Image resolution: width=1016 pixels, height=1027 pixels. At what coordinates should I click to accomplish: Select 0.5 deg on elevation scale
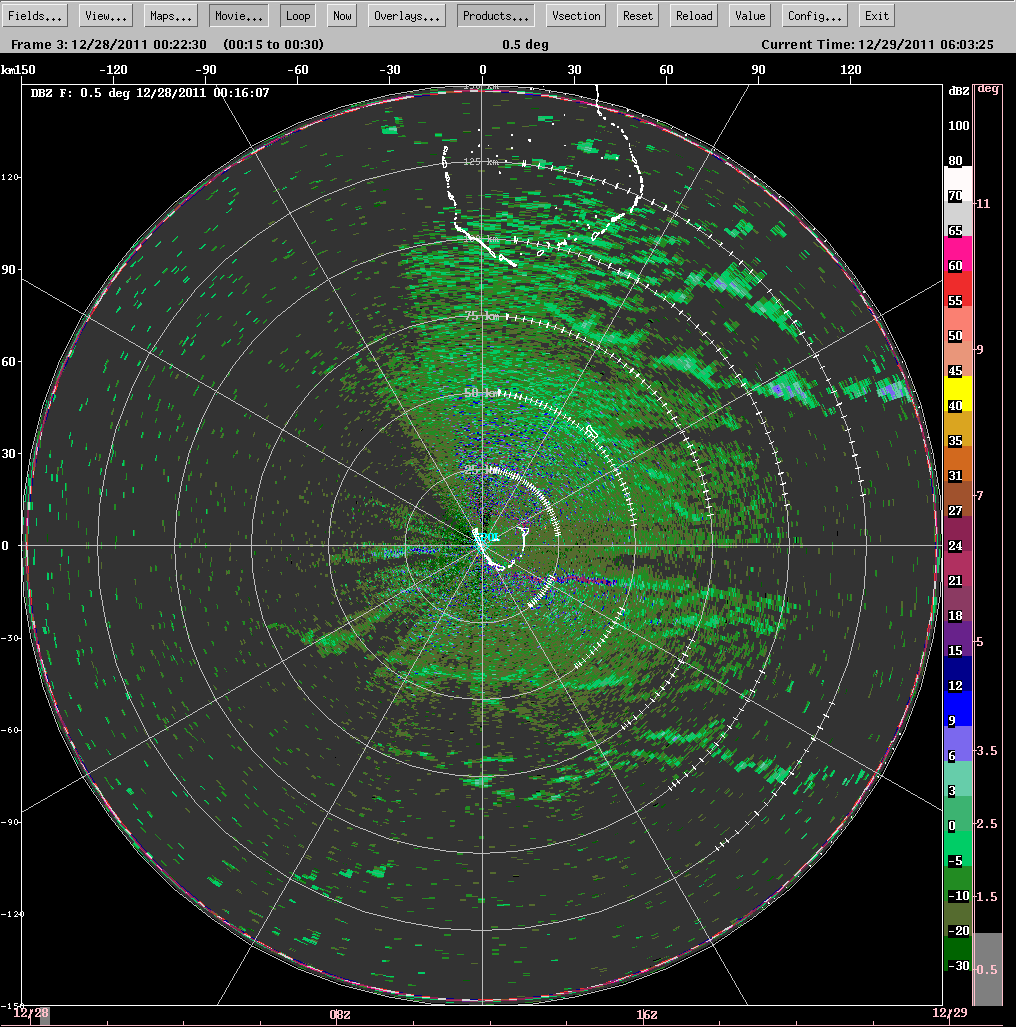pyautogui.click(x=988, y=969)
